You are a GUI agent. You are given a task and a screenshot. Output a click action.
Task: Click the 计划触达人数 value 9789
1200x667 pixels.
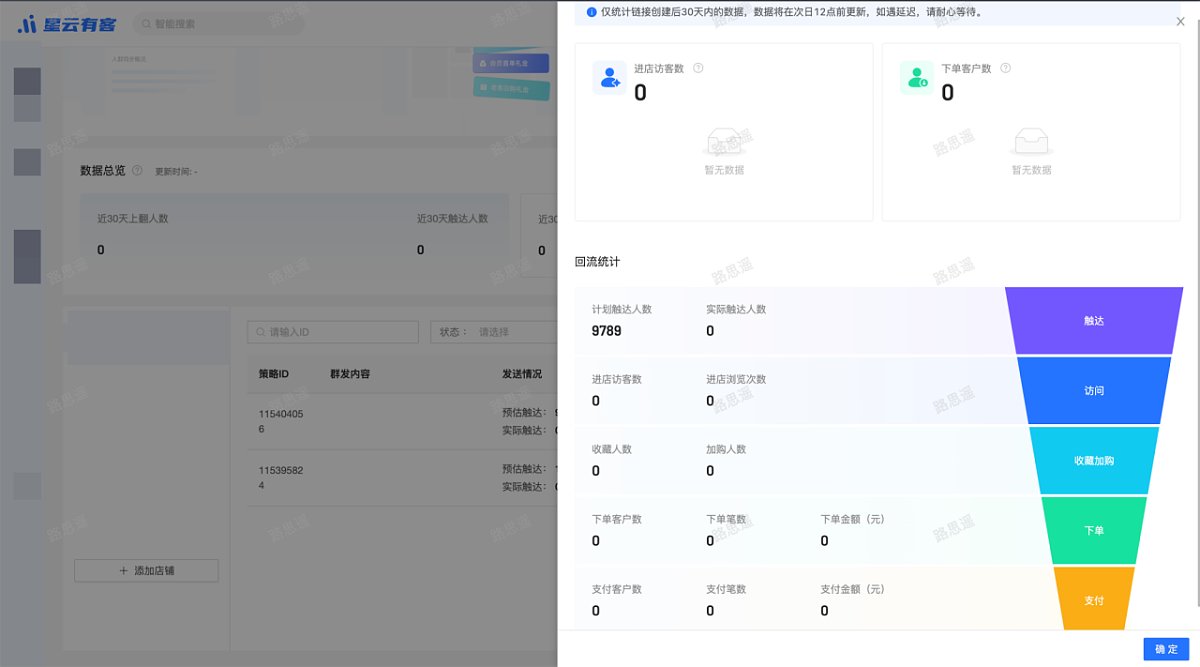pos(607,331)
